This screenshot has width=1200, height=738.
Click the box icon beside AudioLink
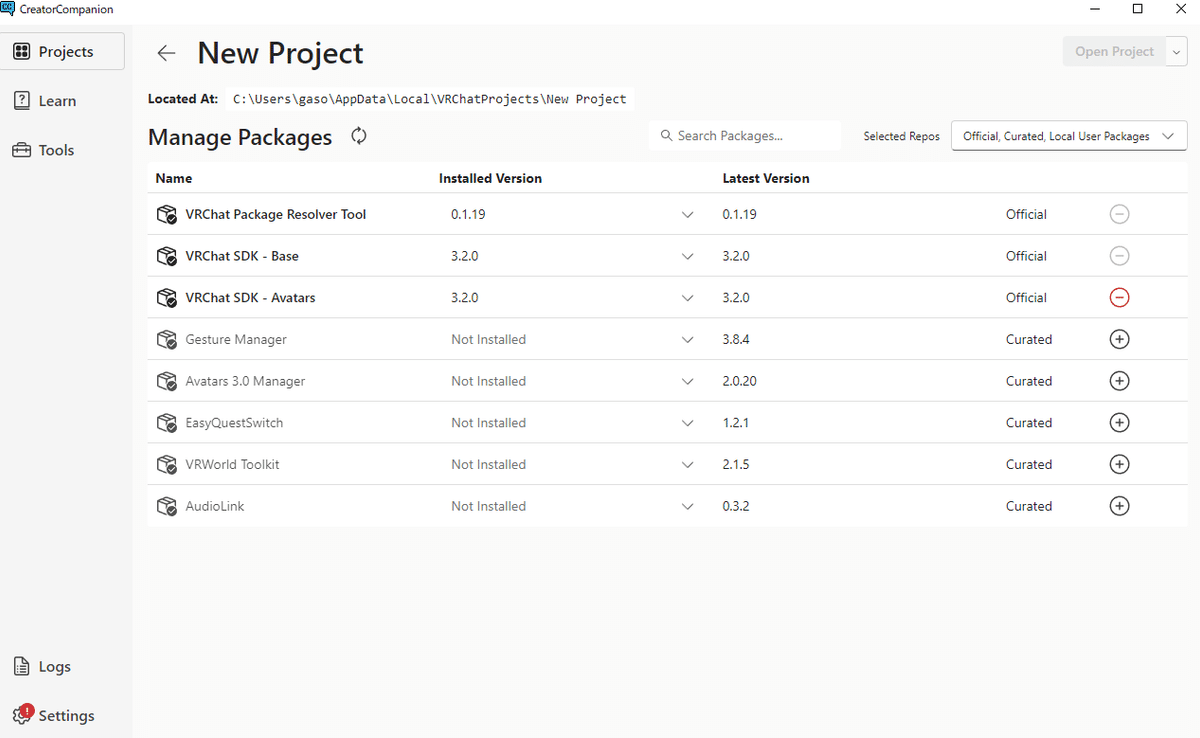coord(167,507)
